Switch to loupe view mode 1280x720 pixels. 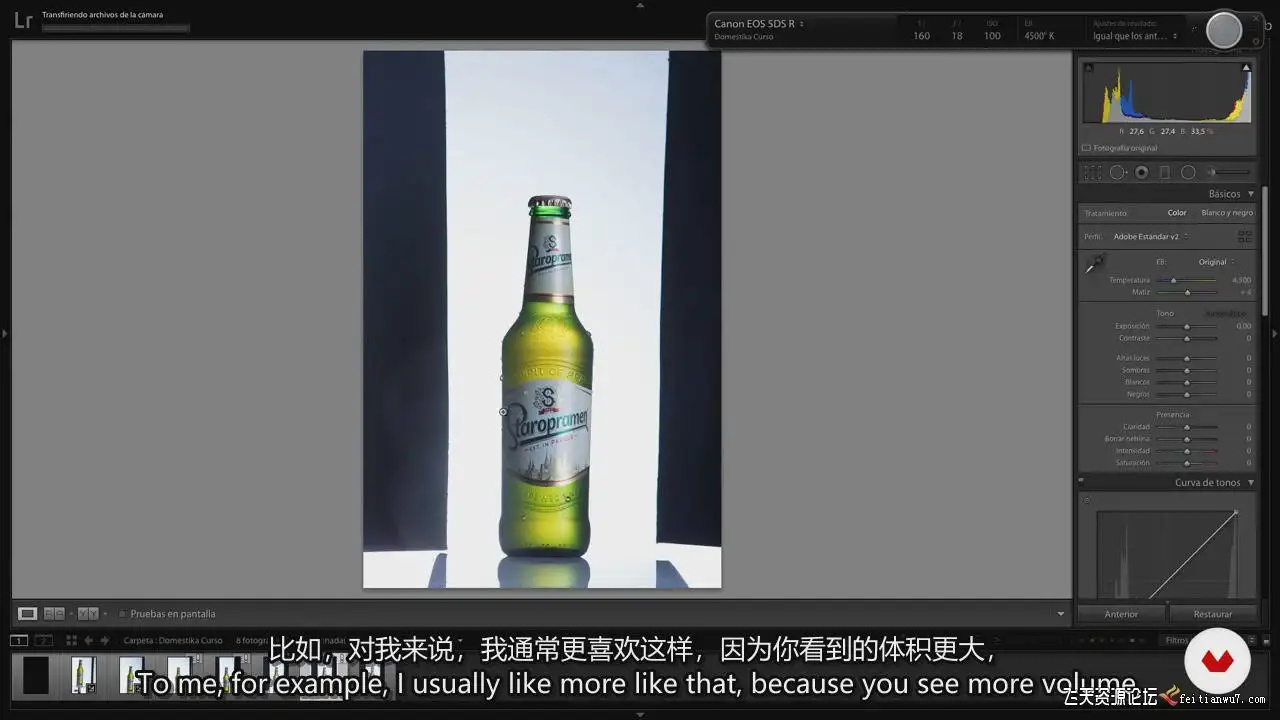[x=28, y=614]
